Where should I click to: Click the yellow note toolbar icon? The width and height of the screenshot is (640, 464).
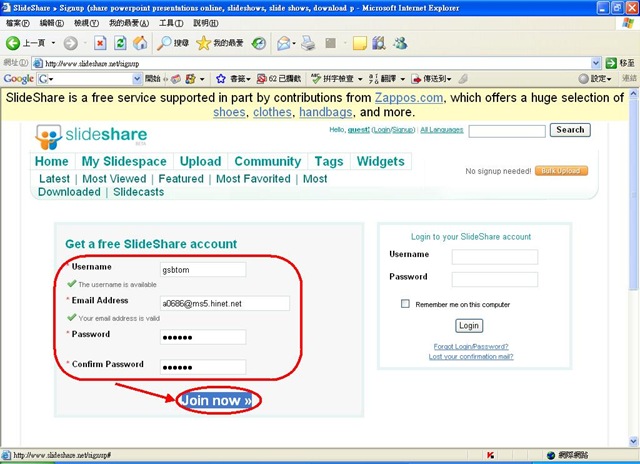[360, 43]
